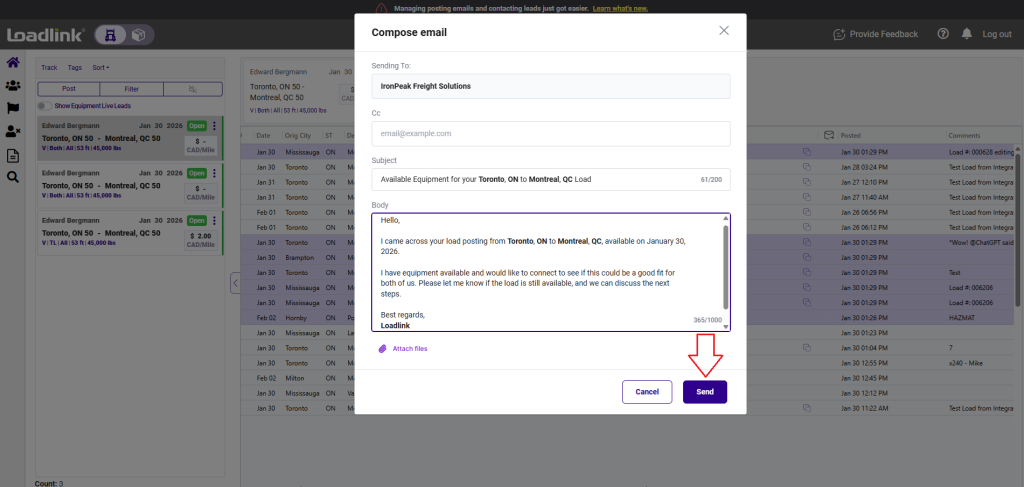
Task: Cancel the compose email dialog
Action: pyautogui.click(x=646, y=392)
